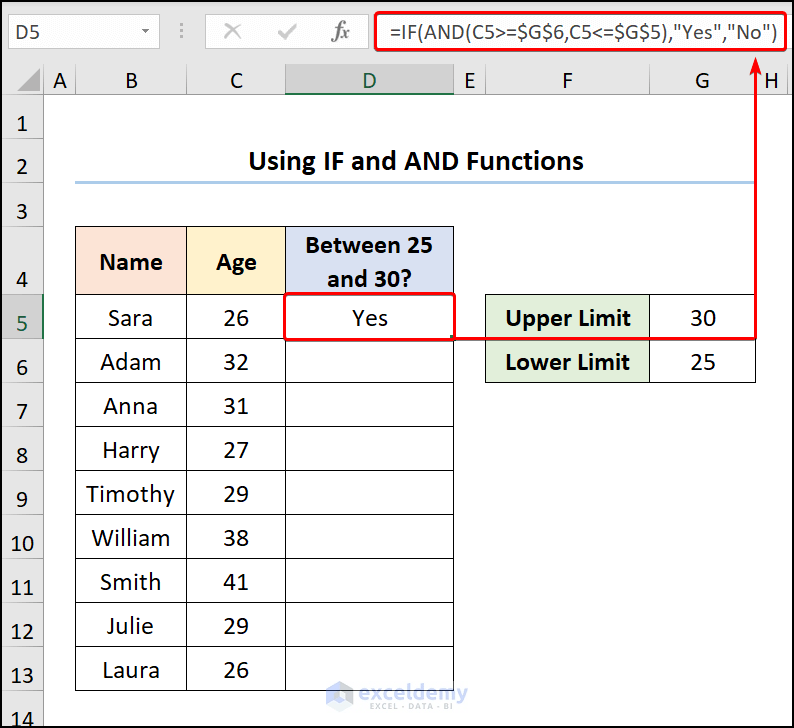Click the Select All corner triangle
The image size is (794, 728).
click(28, 80)
